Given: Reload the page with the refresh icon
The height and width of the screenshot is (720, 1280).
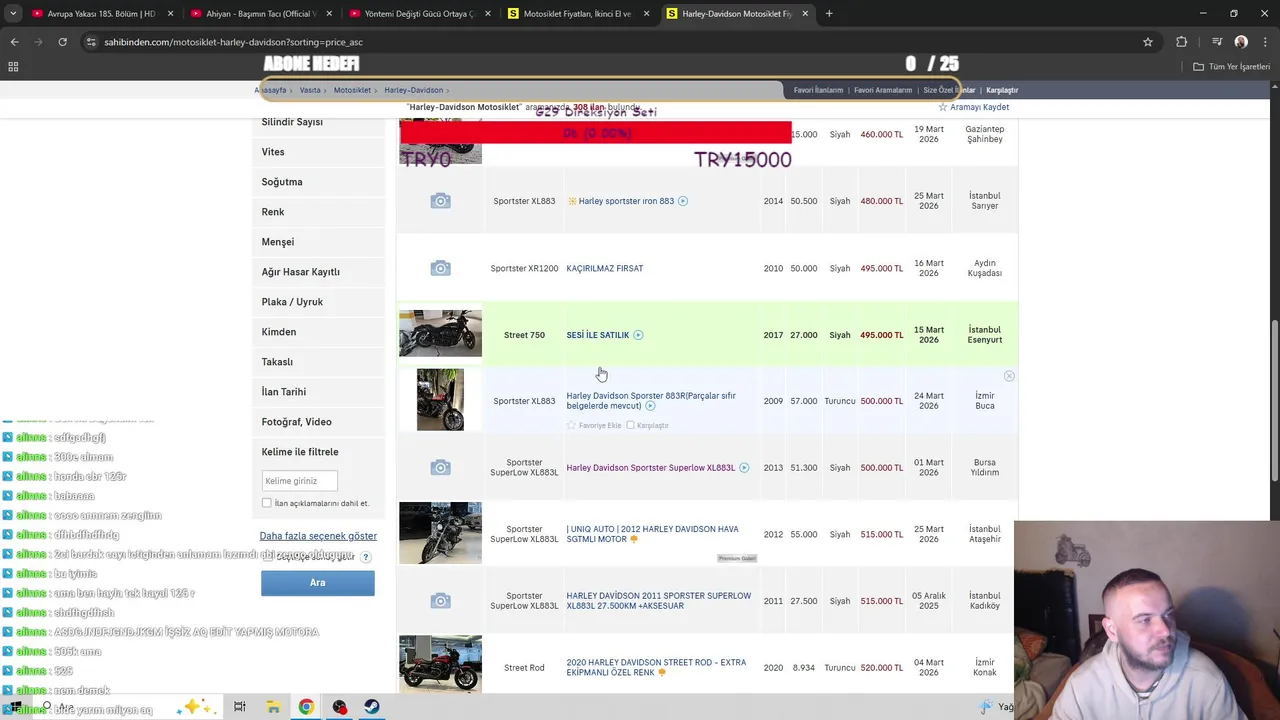Looking at the screenshot, I should tap(62, 42).
